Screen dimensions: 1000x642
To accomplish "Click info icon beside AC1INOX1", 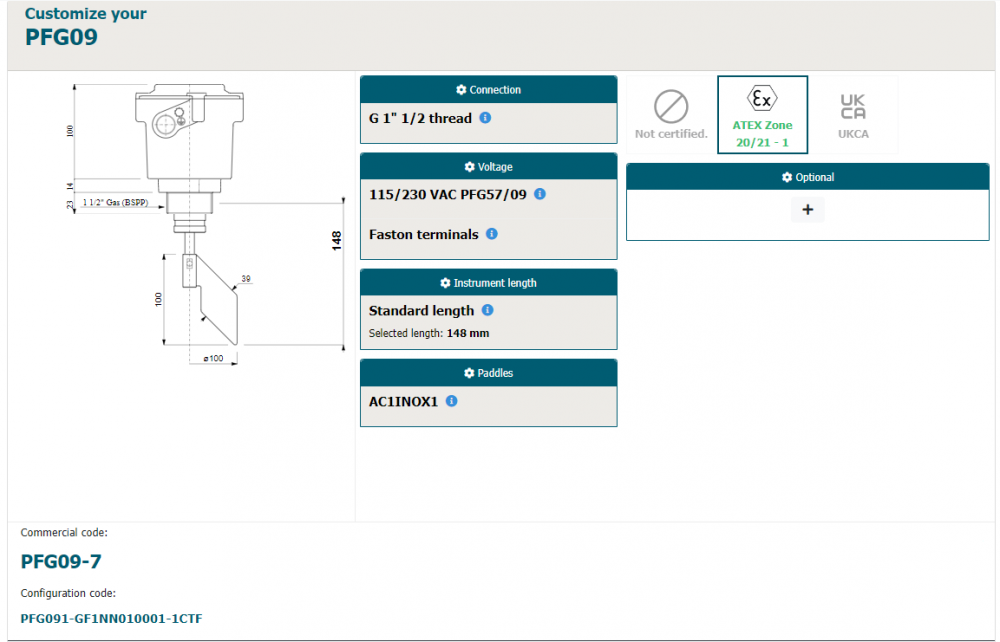I will pos(451,401).
